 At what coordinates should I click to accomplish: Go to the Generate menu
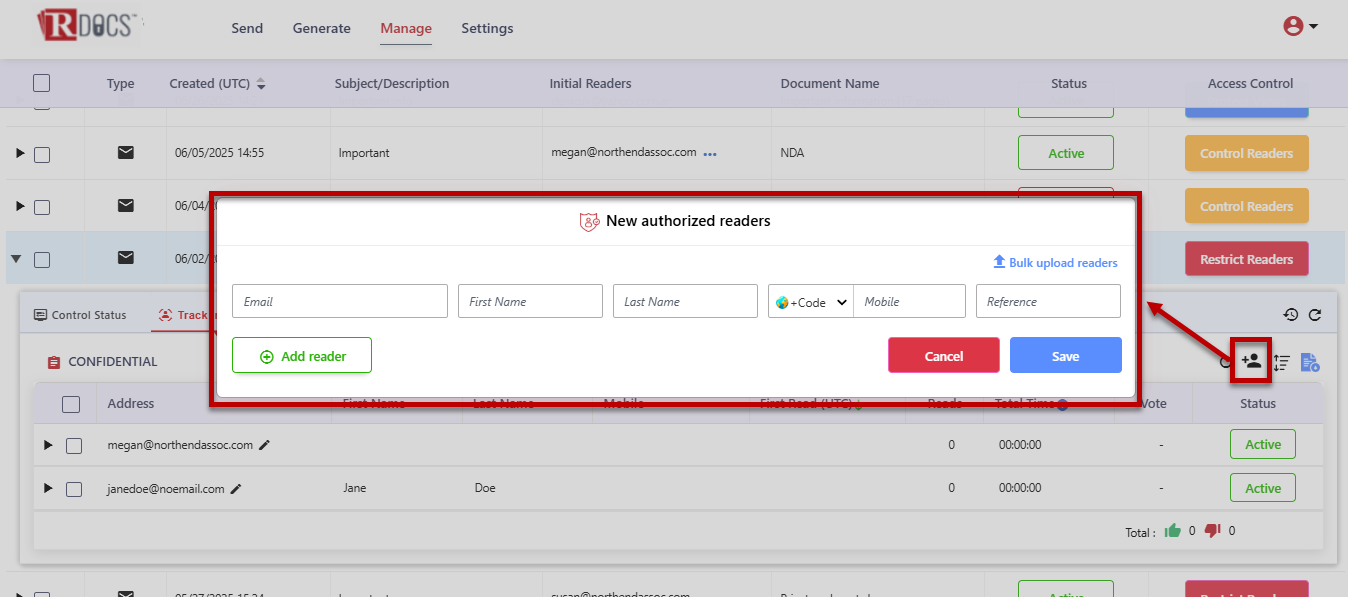(x=321, y=28)
